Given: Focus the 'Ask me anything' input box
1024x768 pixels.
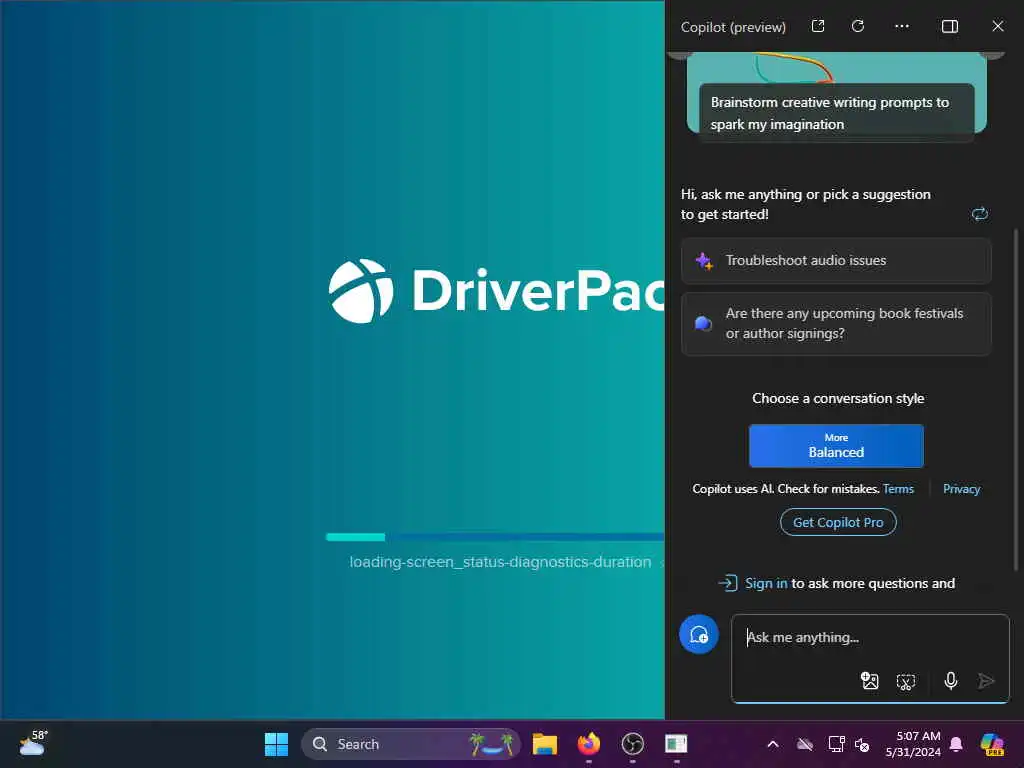Looking at the screenshot, I should pos(870,658).
